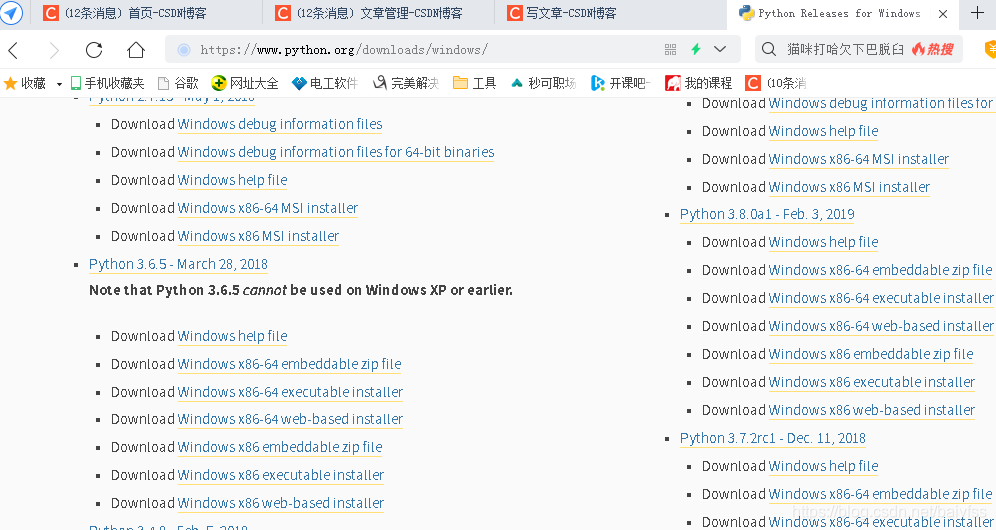Open the browser home page icon
The height and width of the screenshot is (530, 996).
[x=135, y=50]
